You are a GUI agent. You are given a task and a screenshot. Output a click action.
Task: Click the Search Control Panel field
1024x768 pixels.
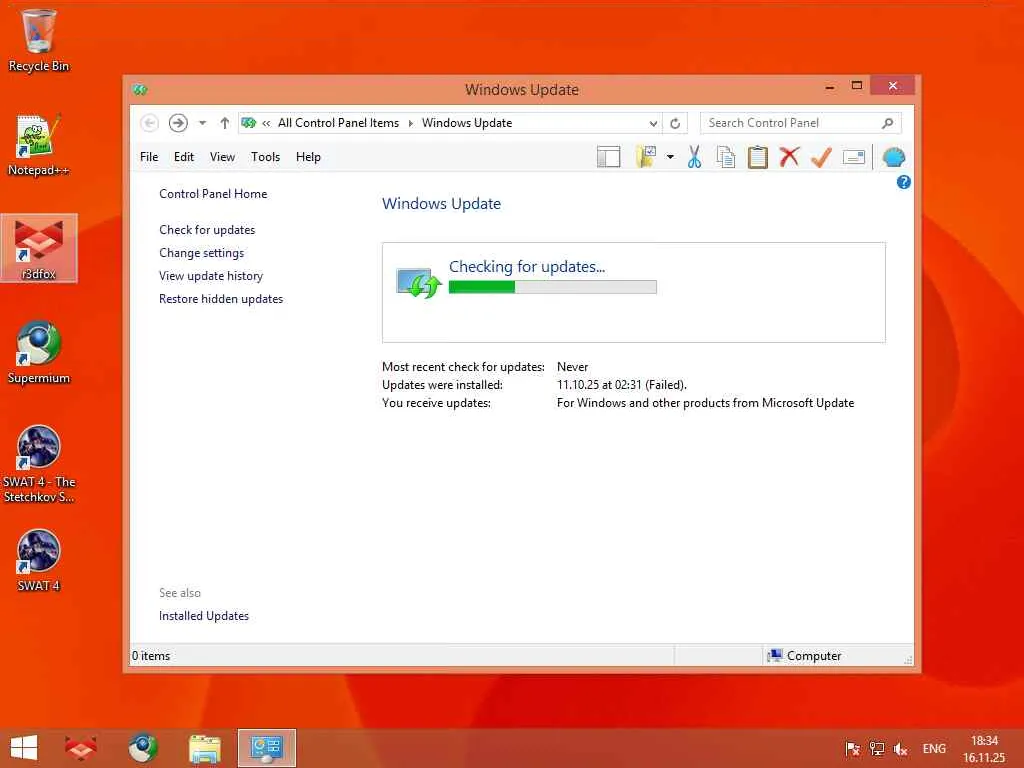(x=801, y=123)
